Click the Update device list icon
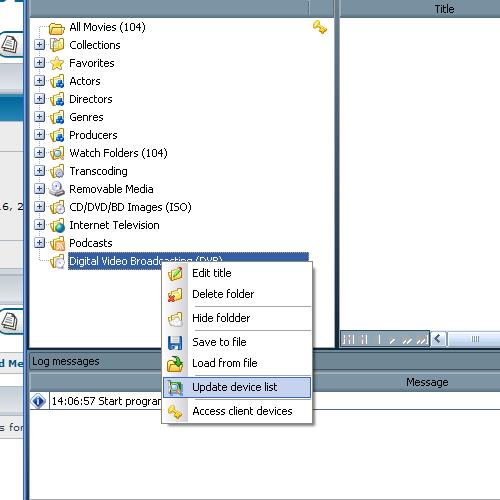The width and height of the screenshot is (500, 500). click(x=175, y=388)
